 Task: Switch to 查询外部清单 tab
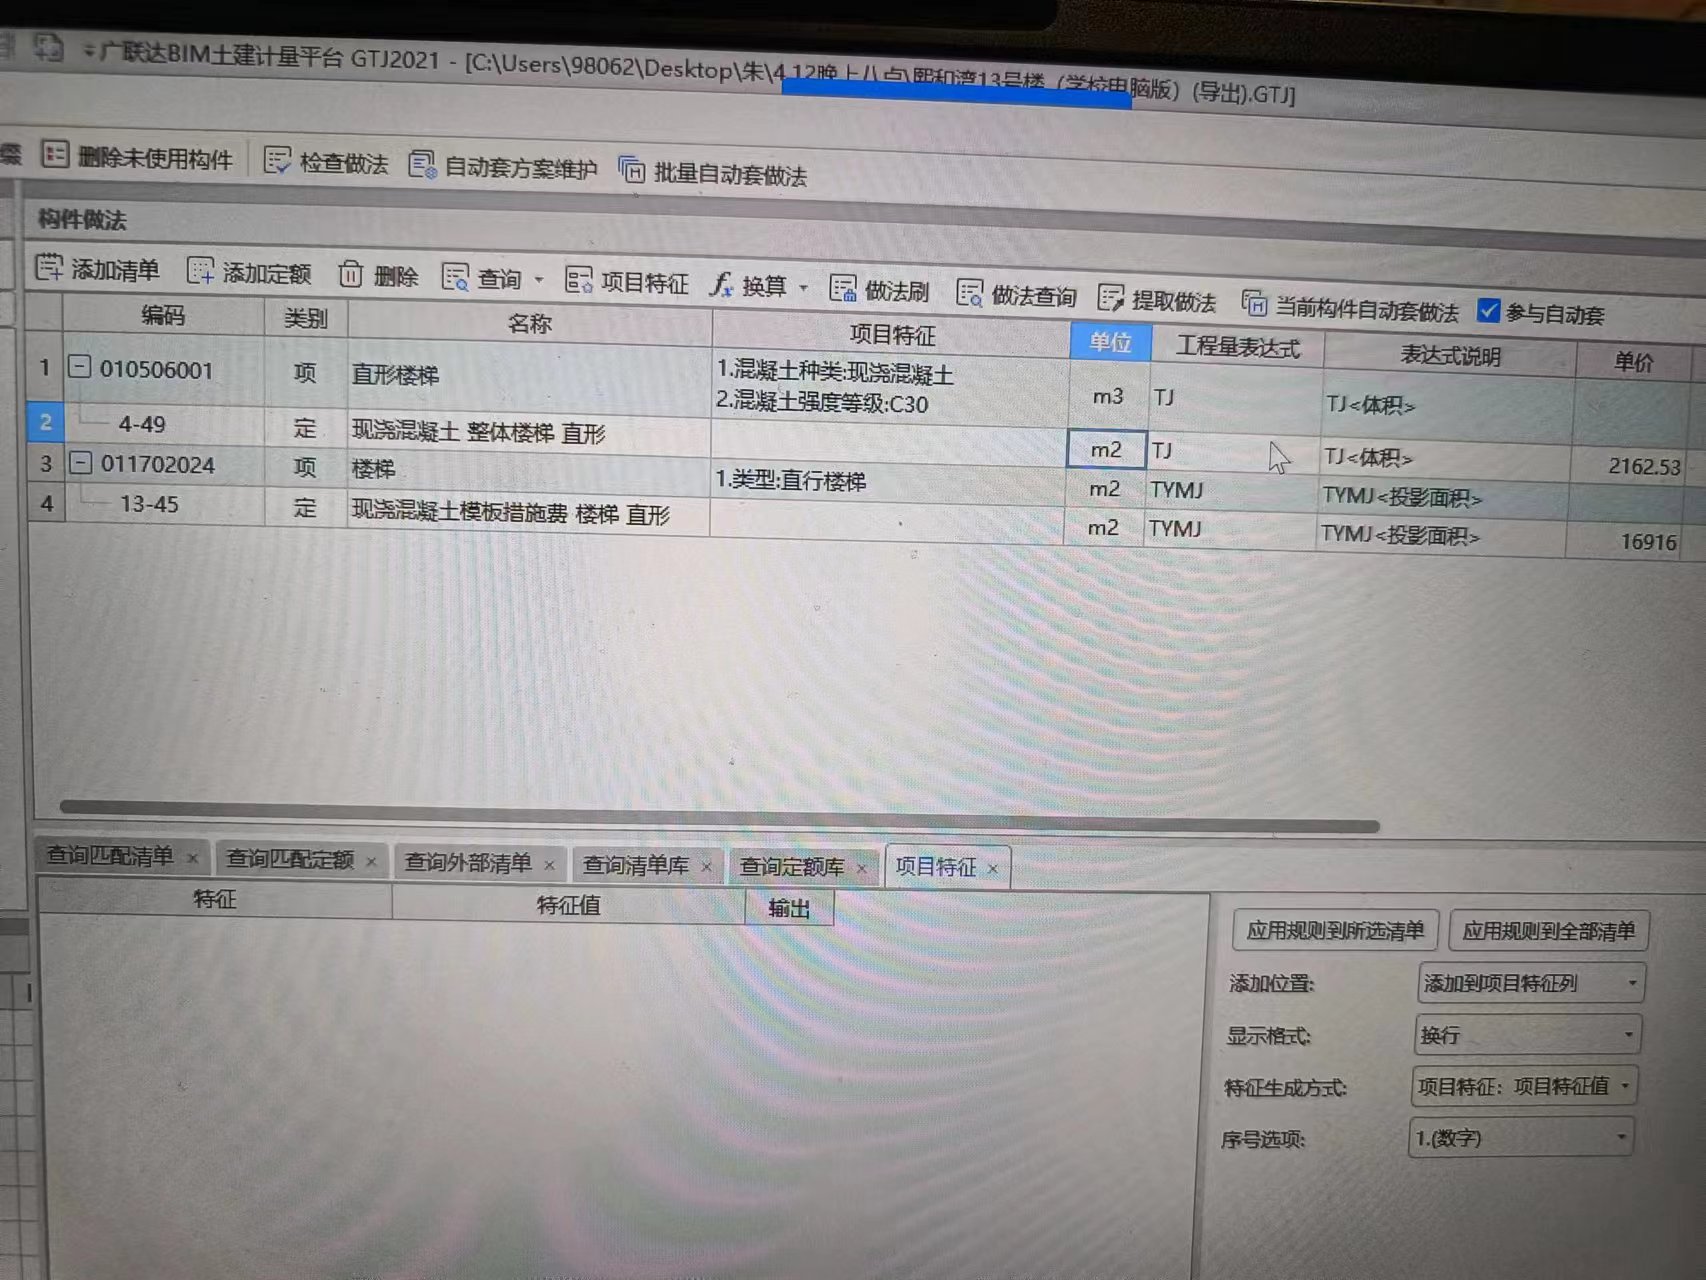(468, 862)
